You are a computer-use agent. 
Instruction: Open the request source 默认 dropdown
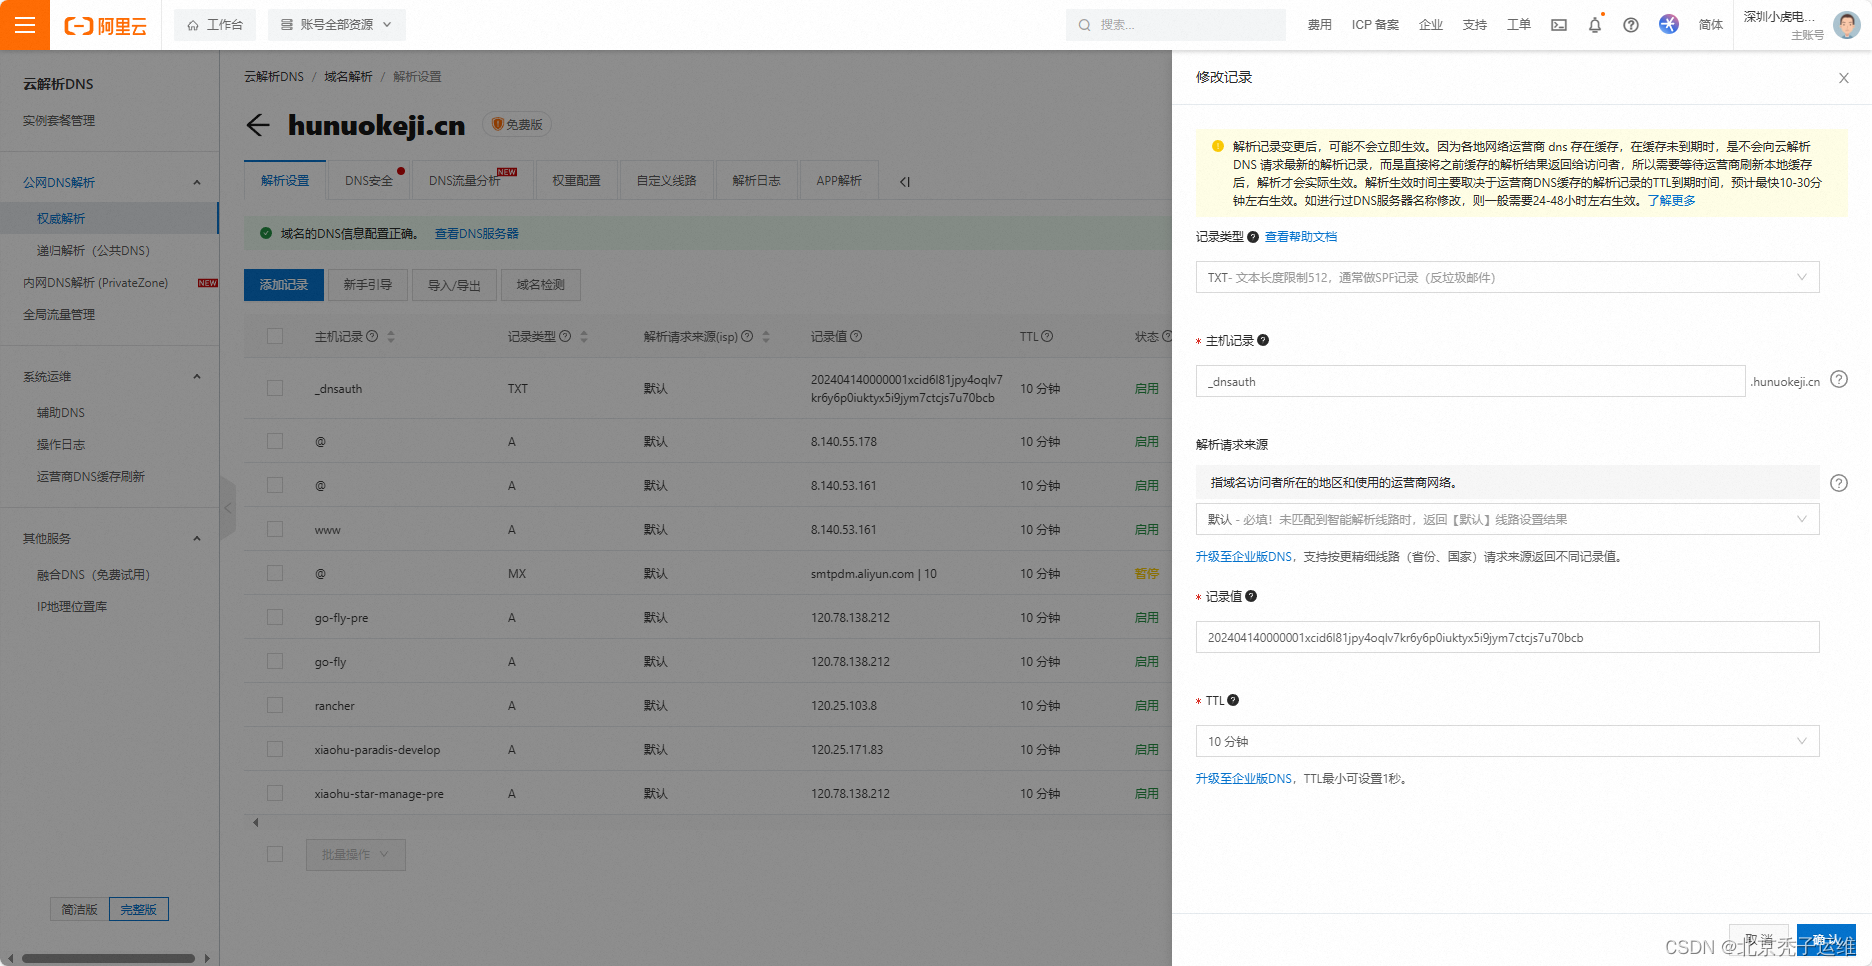click(1507, 519)
